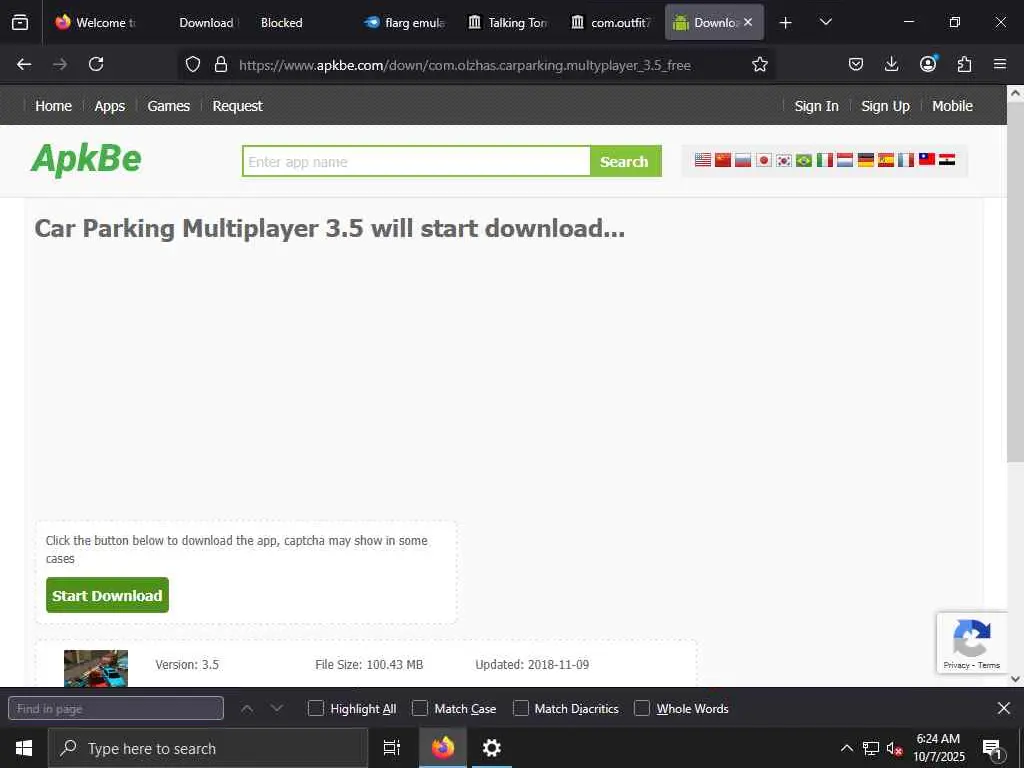The height and width of the screenshot is (768, 1024).
Task: Enable Whole Words checkbox
Action: (642, 708)
